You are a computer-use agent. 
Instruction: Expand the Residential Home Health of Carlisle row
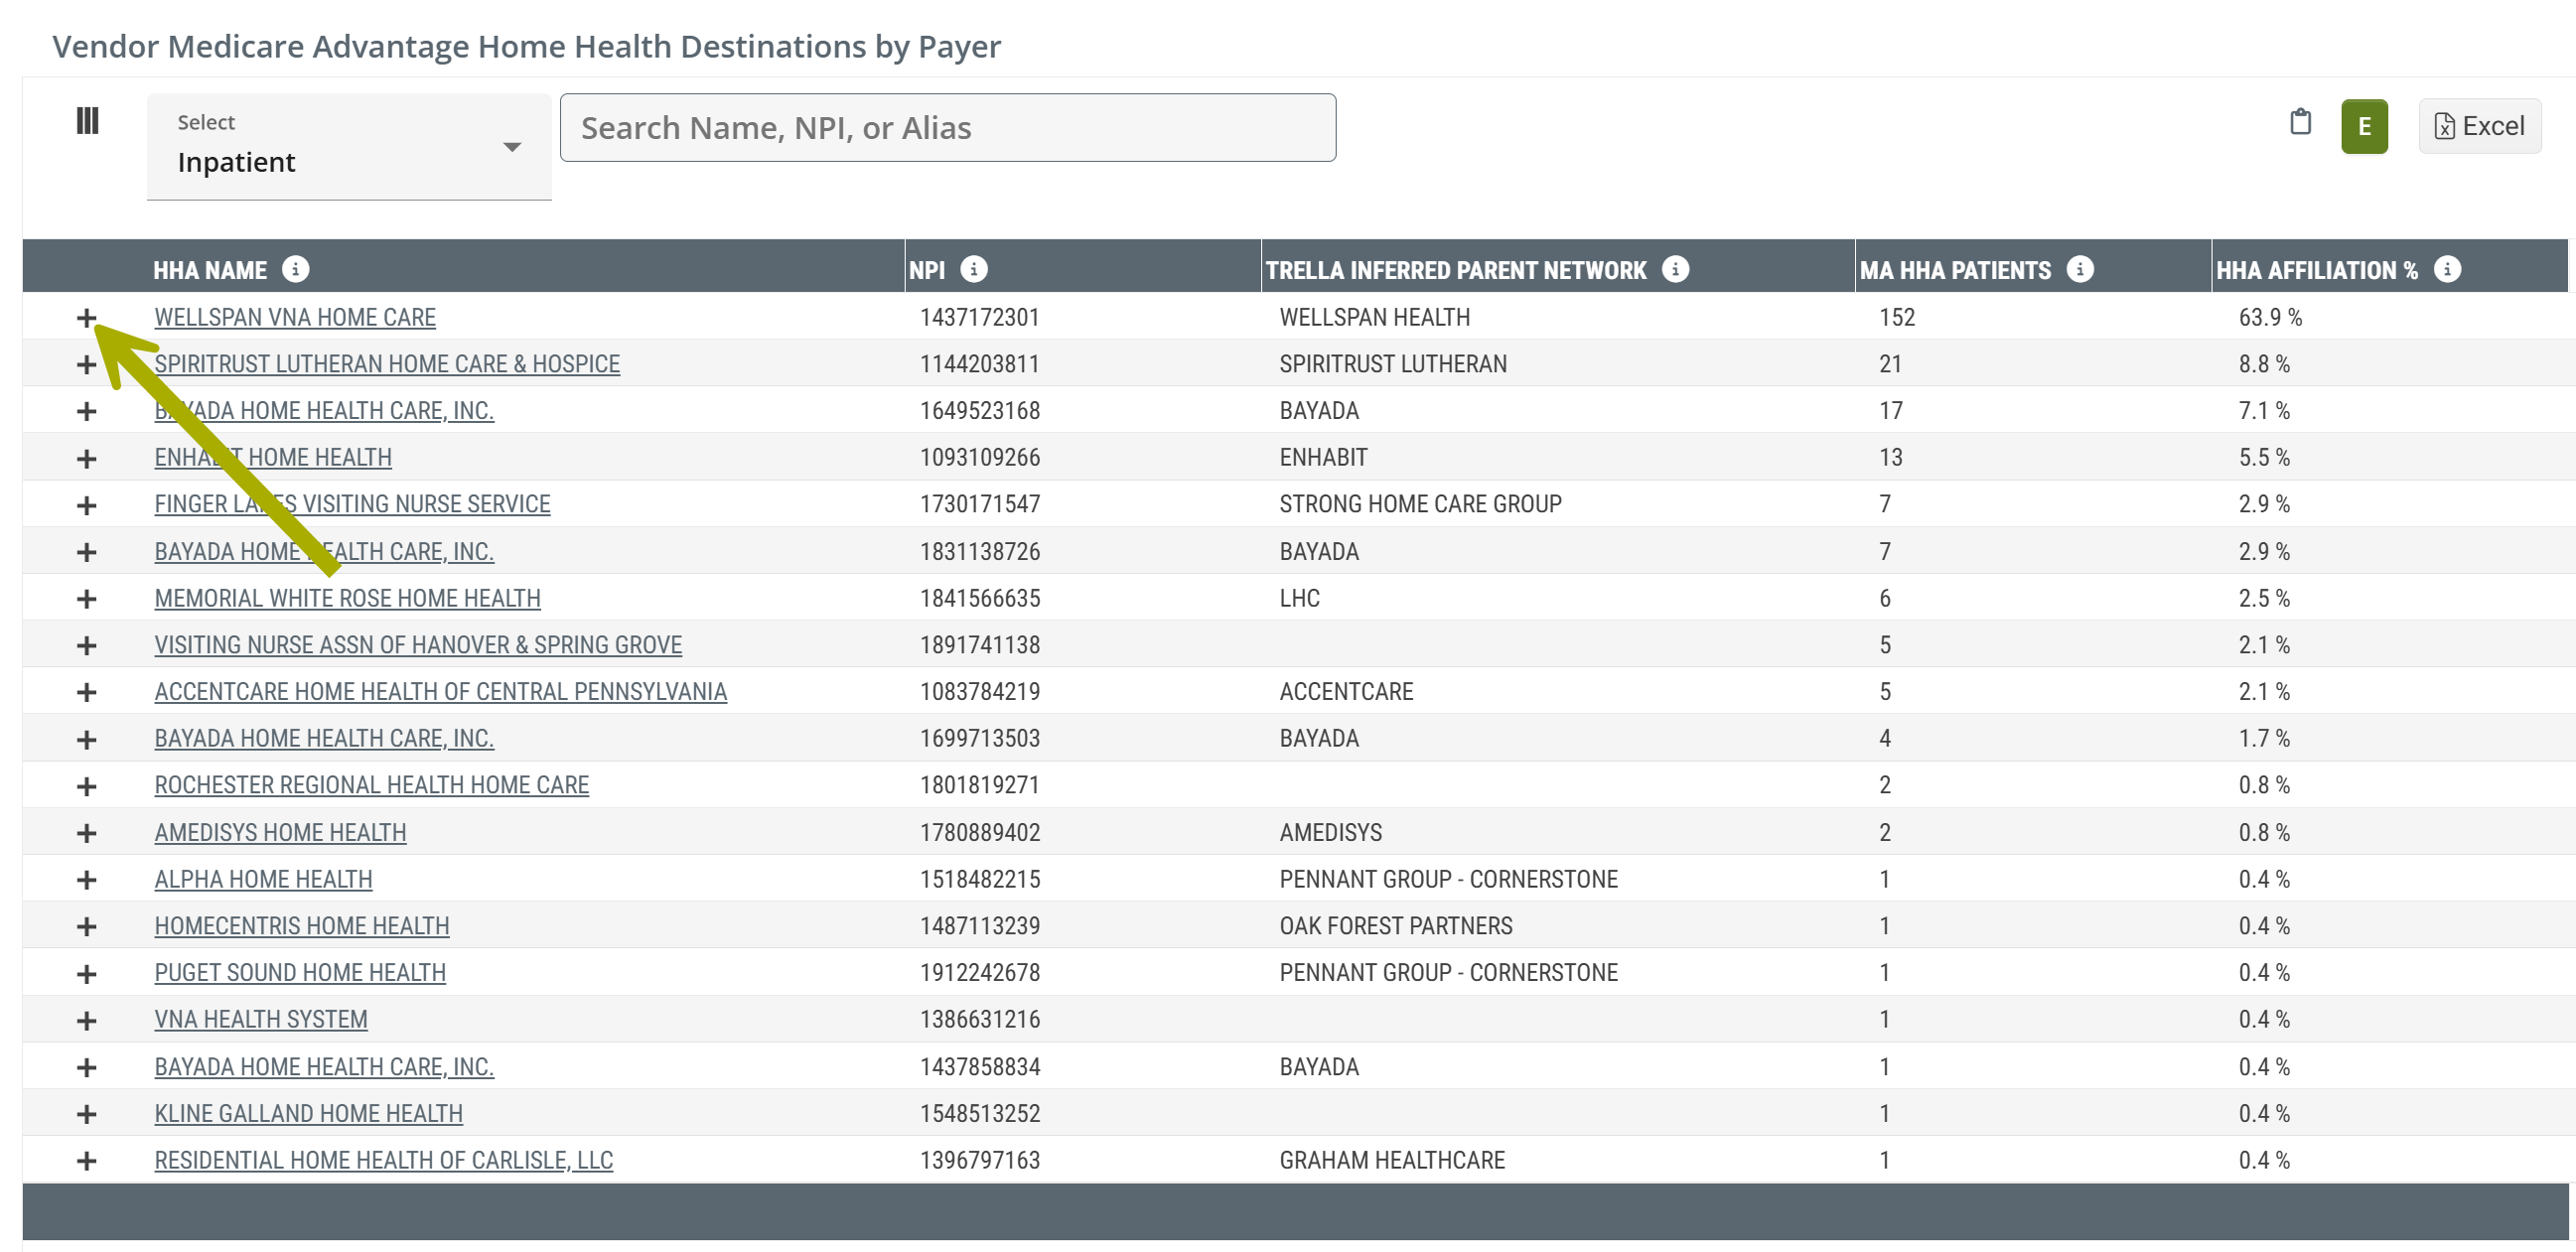87,1161
